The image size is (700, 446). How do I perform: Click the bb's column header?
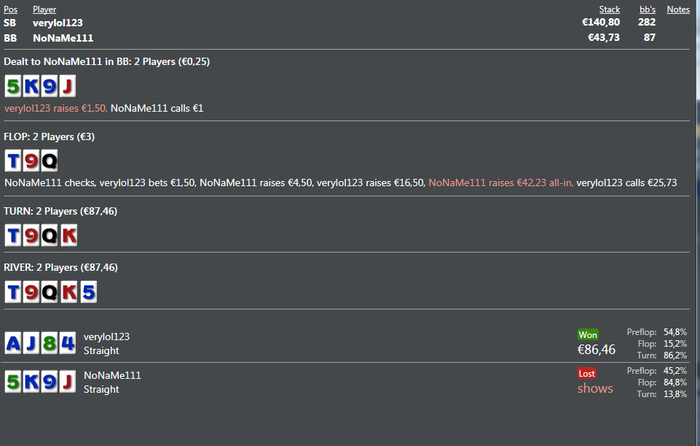pos(646,9)
